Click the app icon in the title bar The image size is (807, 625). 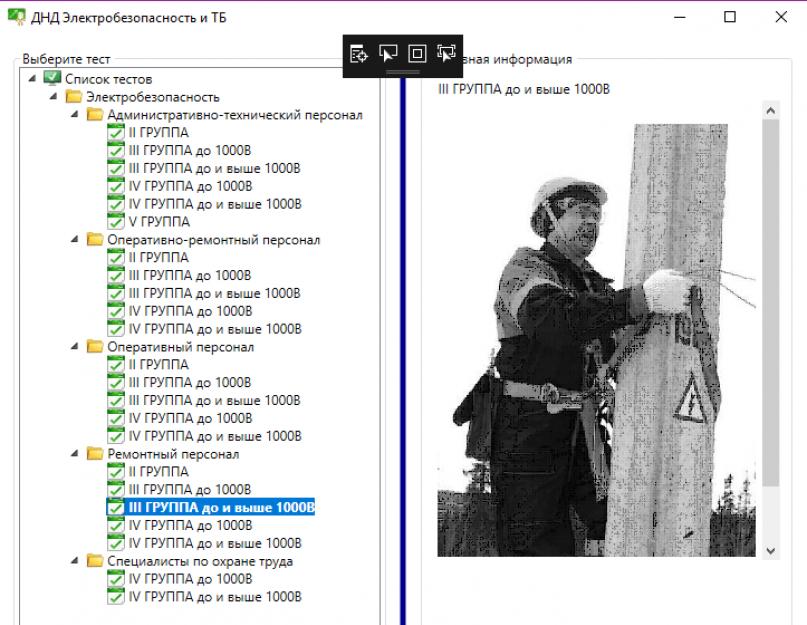[x=13, y=17]
